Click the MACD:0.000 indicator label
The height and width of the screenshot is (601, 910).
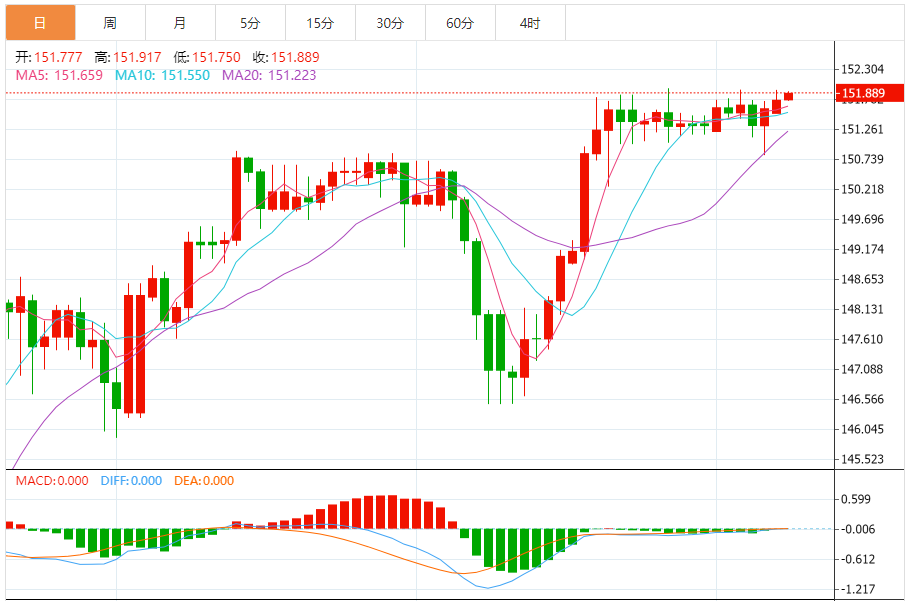coord(52,481)
